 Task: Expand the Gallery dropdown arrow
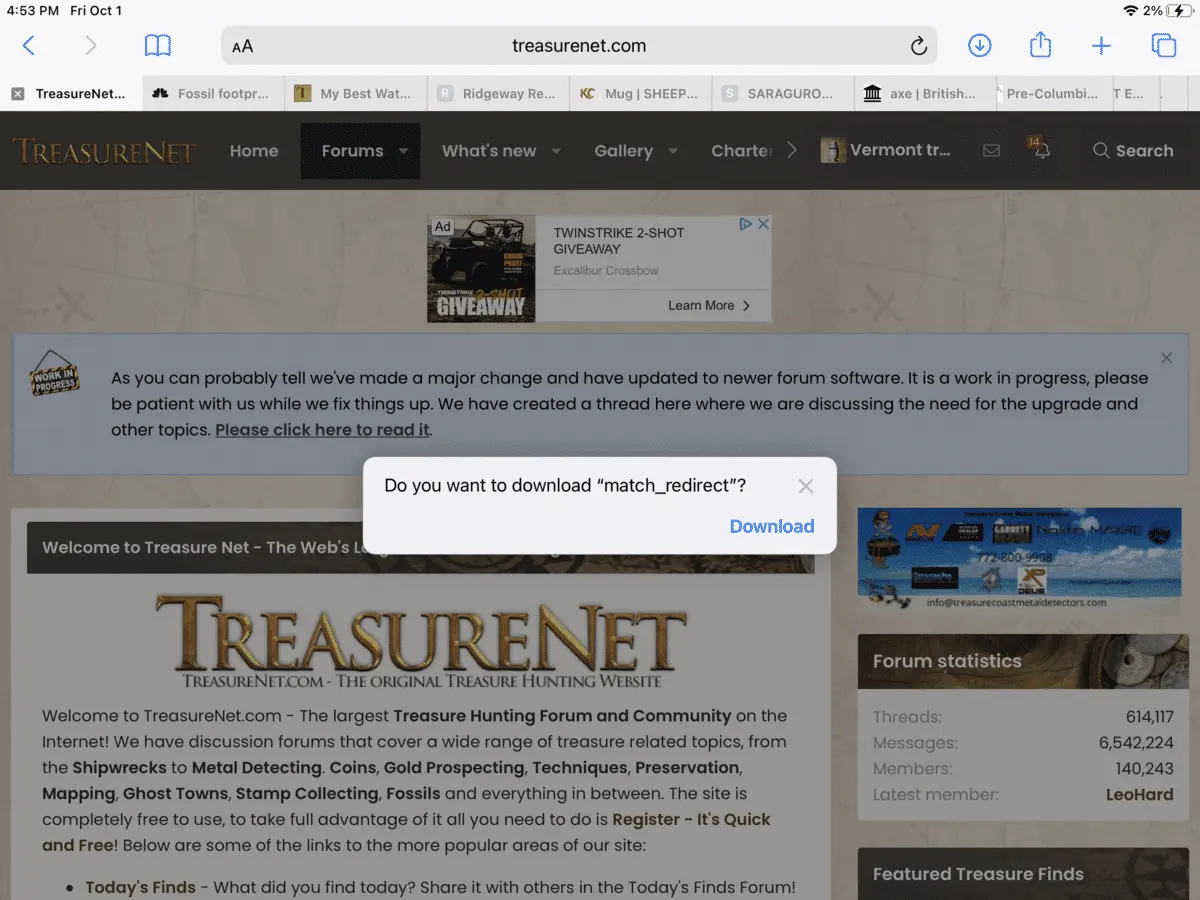[673, 151]
